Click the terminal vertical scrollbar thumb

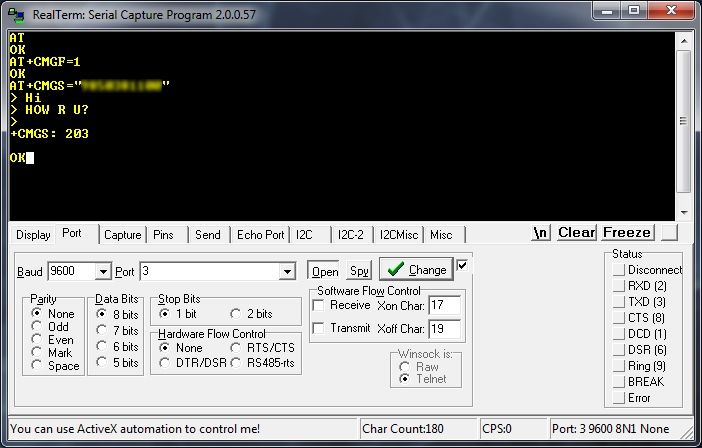pos(684,121)
